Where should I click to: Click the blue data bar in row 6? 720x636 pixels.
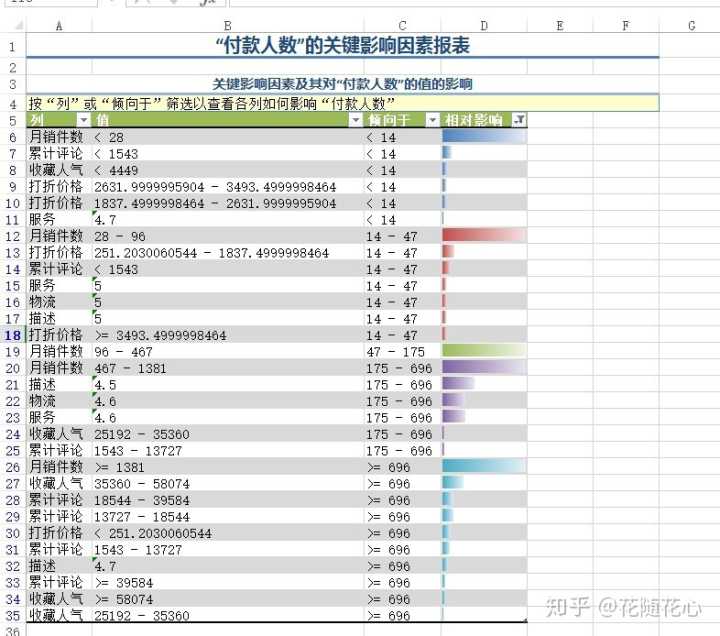click(x=484, y=137)
